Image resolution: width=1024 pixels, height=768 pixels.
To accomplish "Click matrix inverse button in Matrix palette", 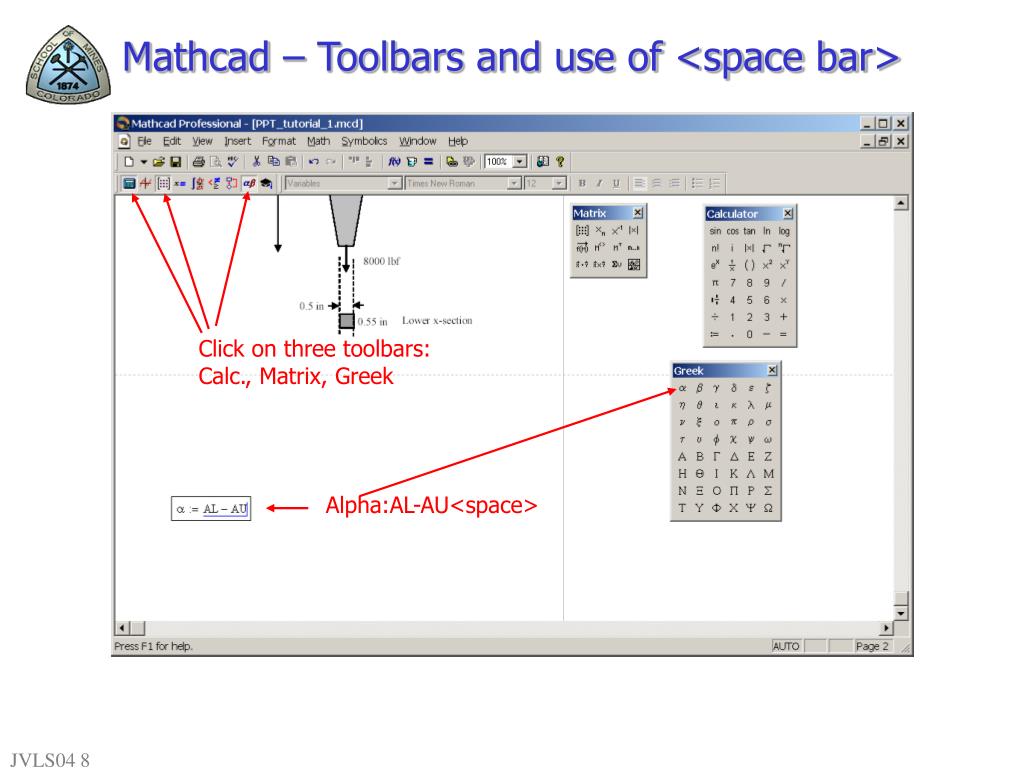I will click(x=617, y=231).
